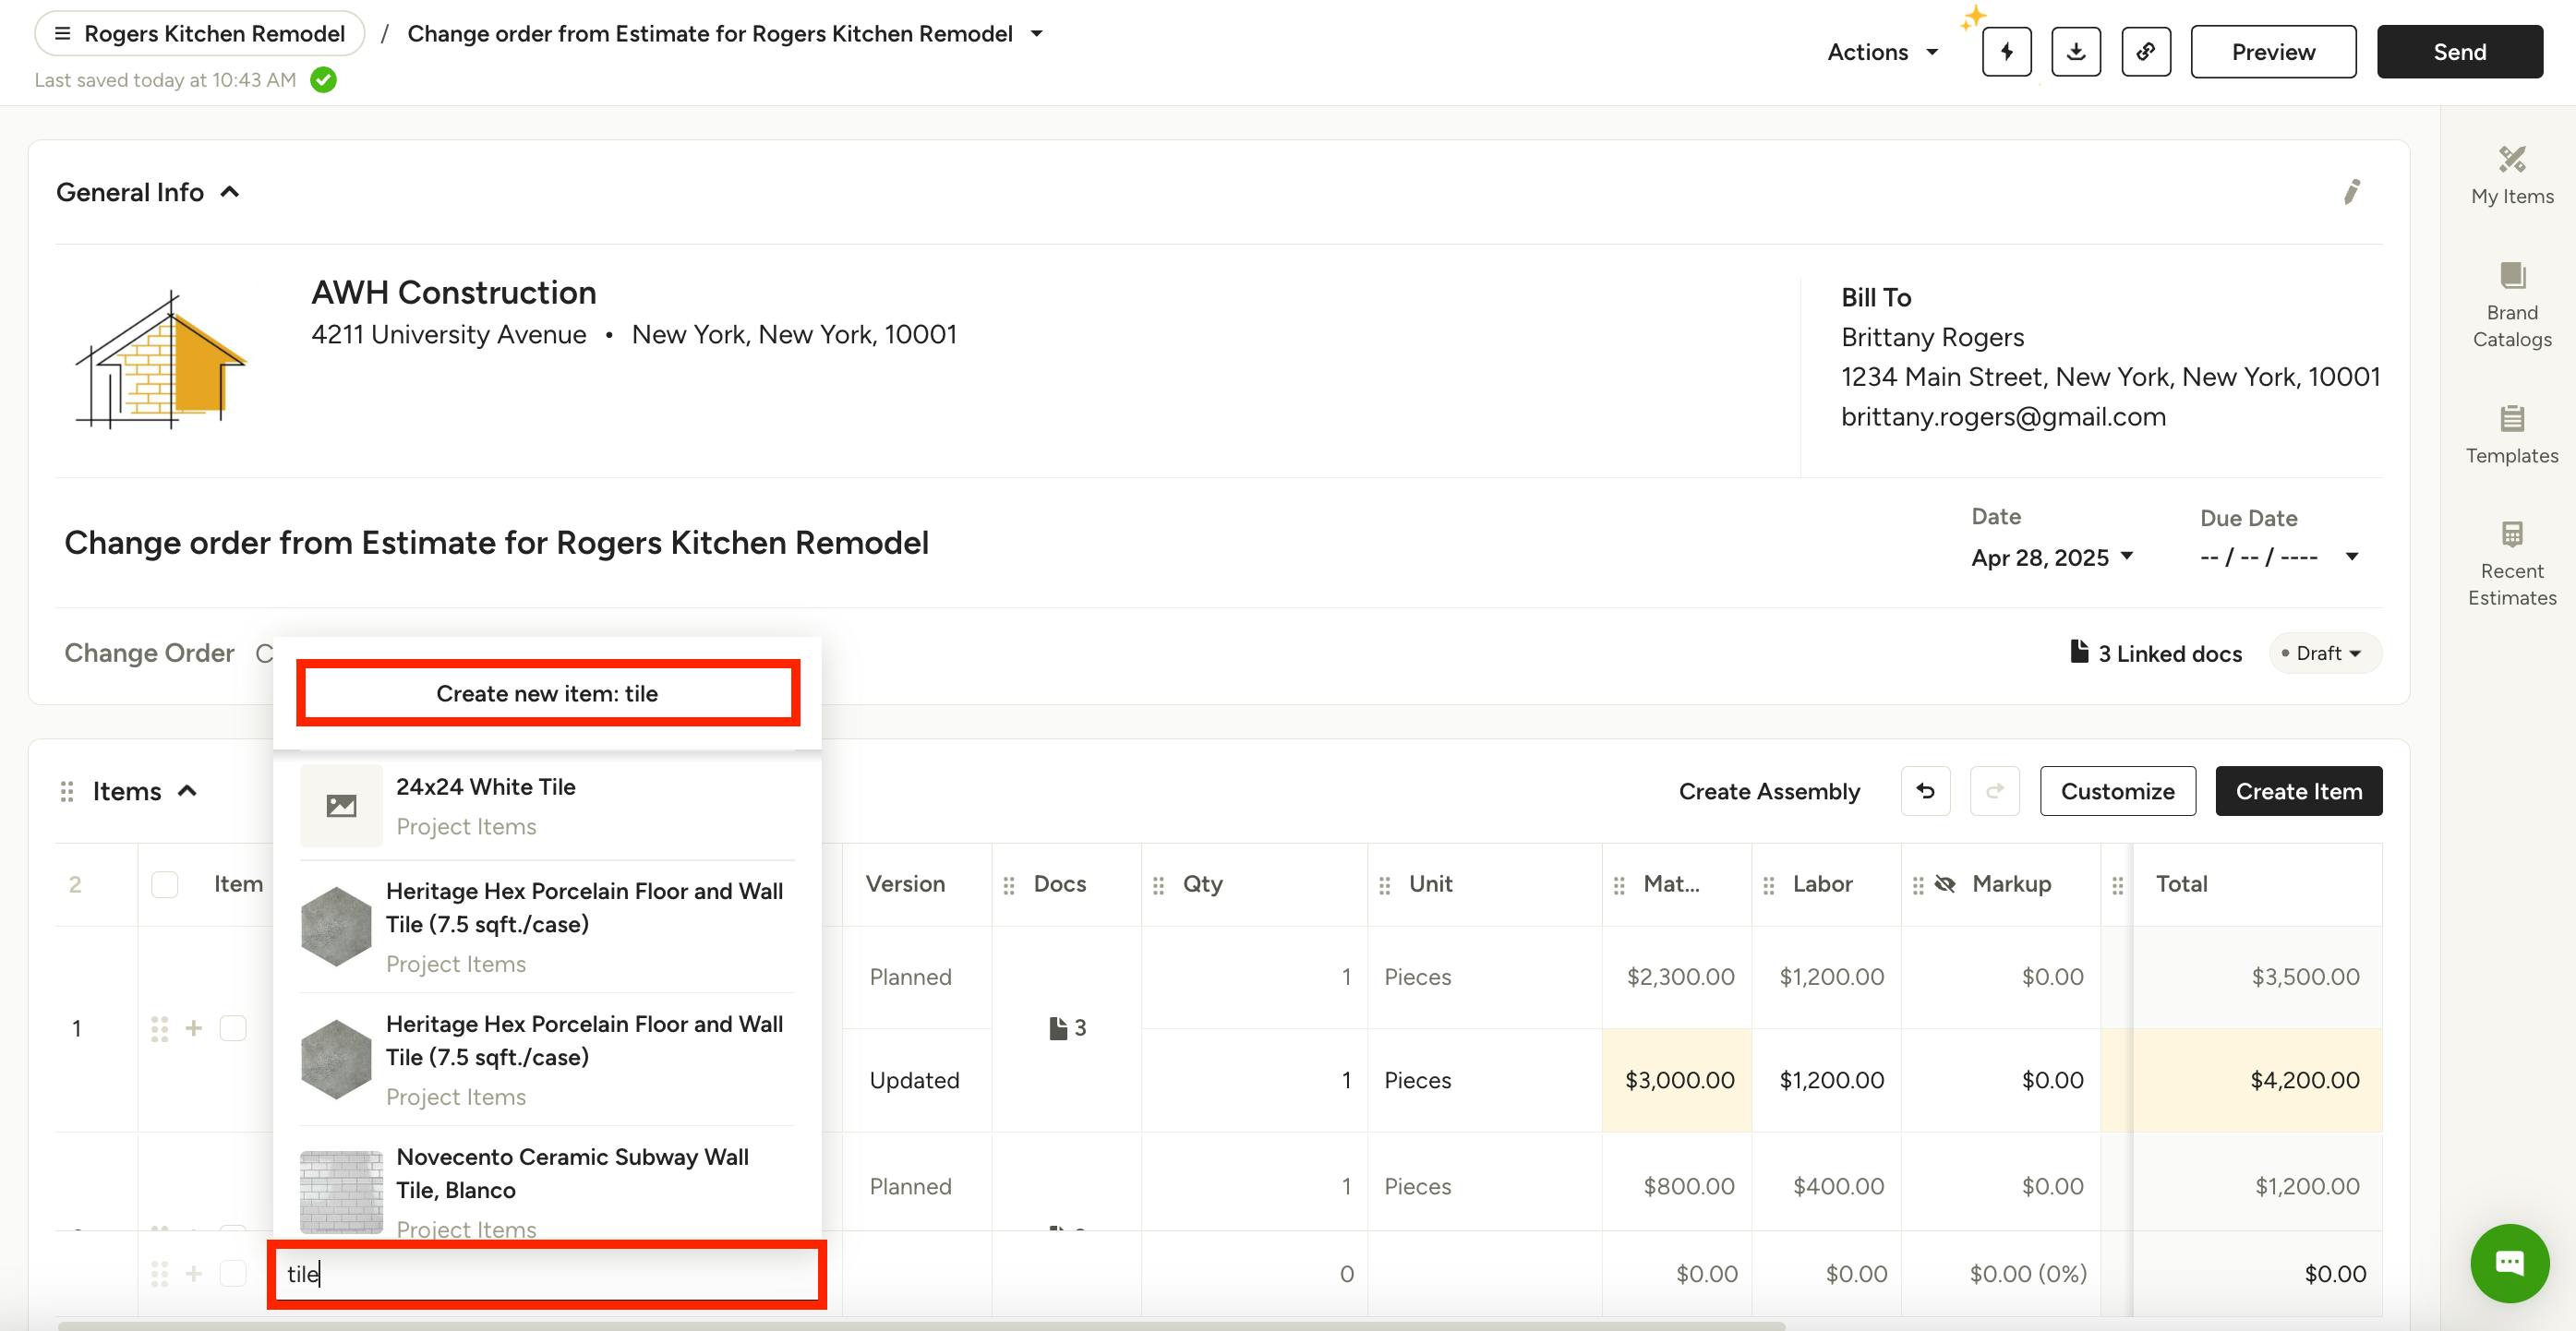Click the lightning bolt quick actions icon
Screen dimensions: 2576x1331
tap(2006, 52)
